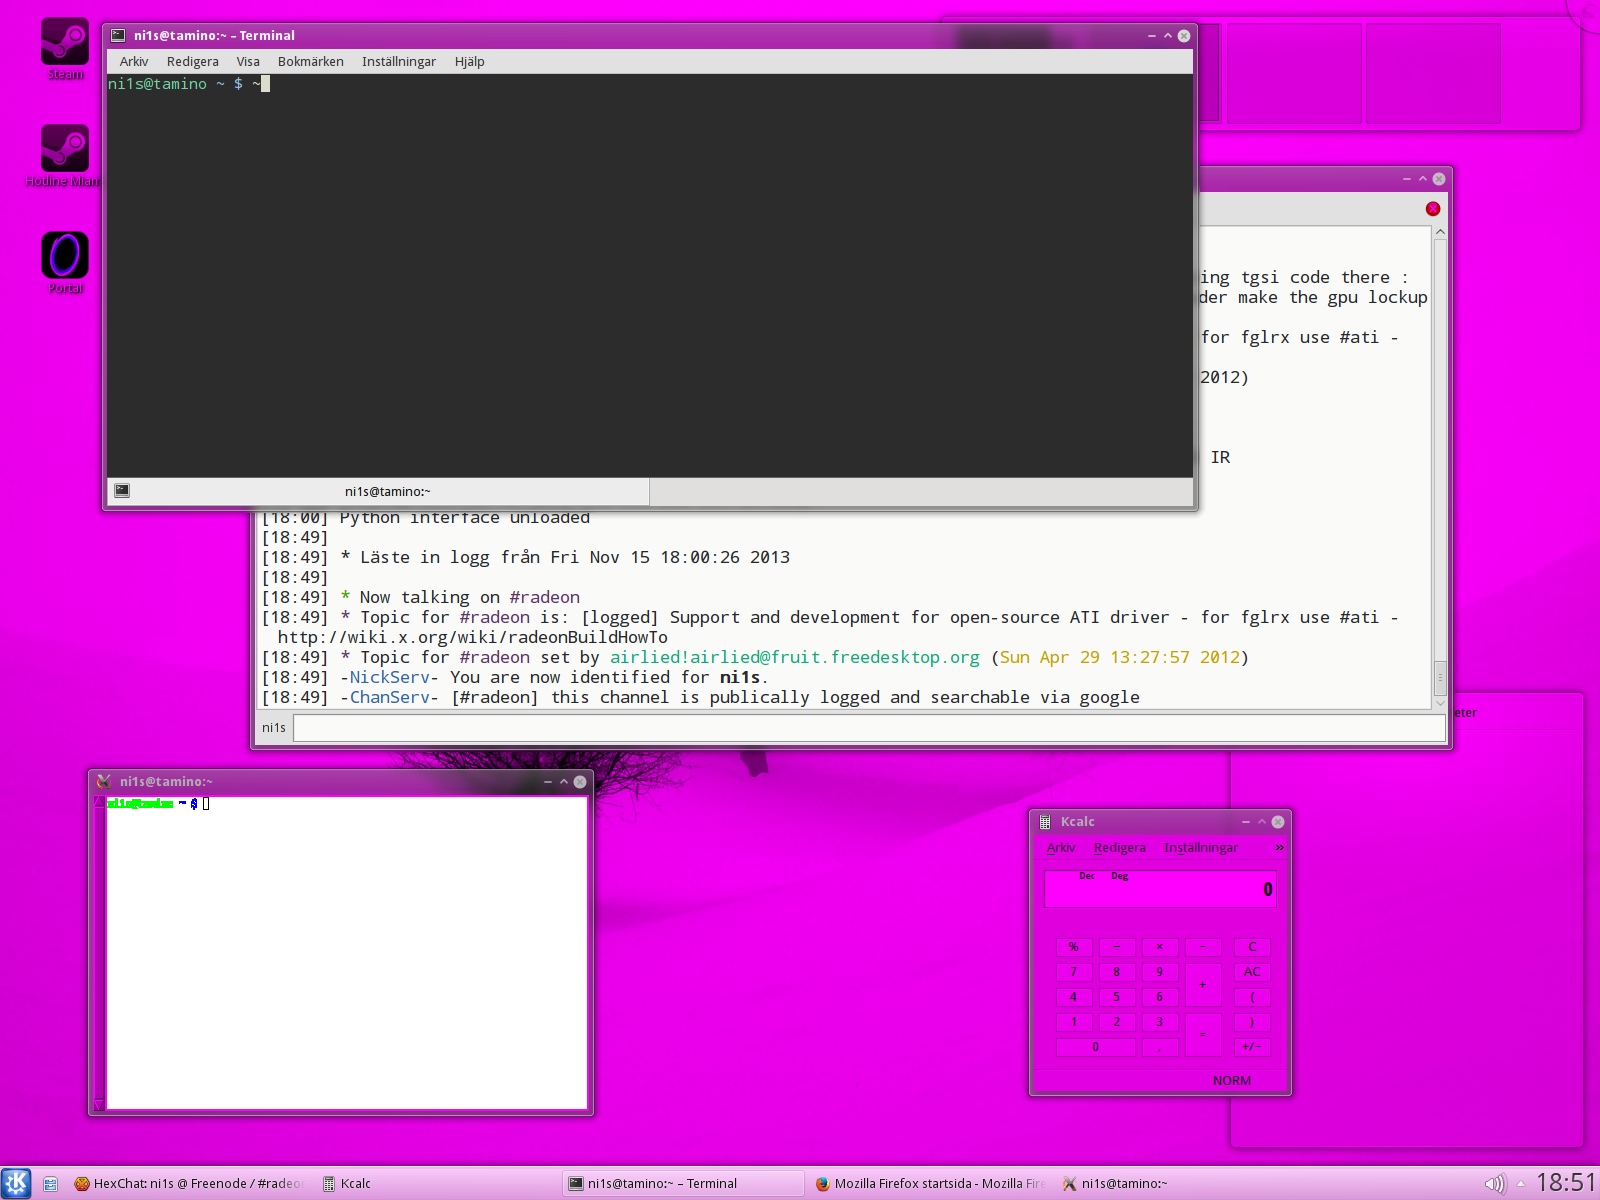The width and height of the screenshot is (1600, 1200).
Task: Launch the Portal desktop shortcut
Action: [x=65, y=256]
